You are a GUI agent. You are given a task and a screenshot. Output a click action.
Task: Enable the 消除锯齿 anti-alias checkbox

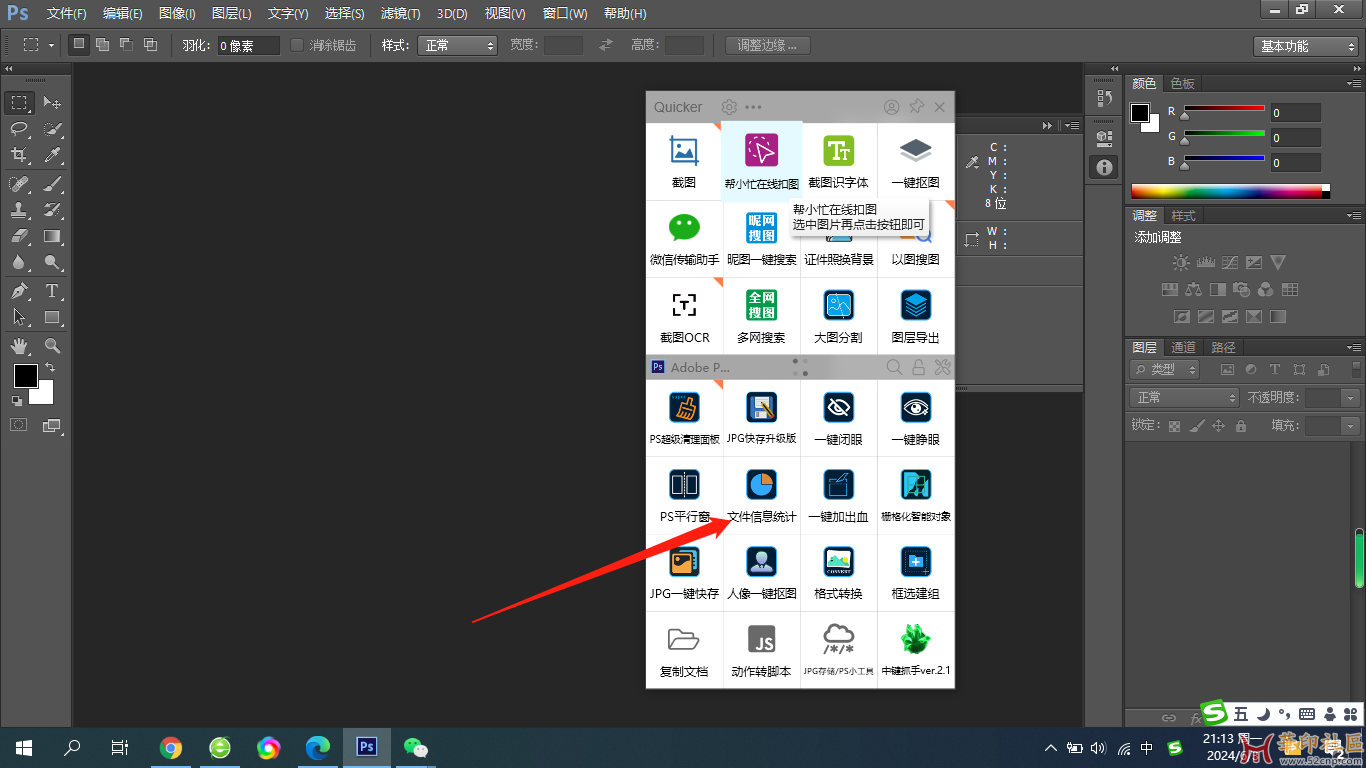(297, 45)
